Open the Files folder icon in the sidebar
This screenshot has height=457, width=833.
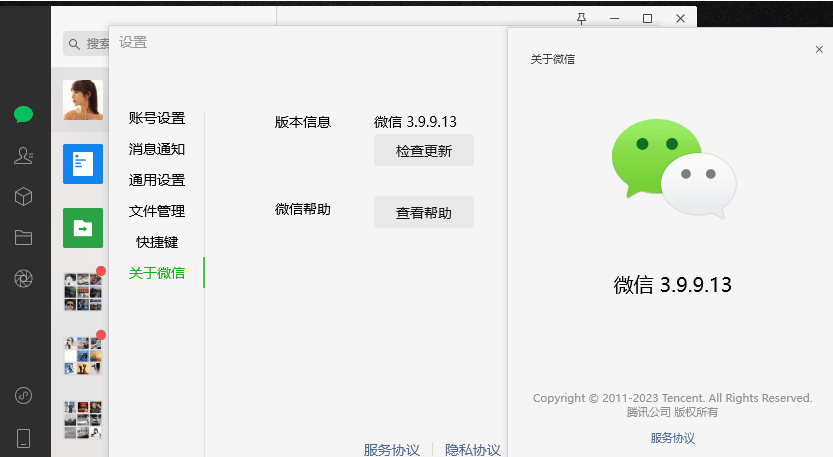(23, 238)
